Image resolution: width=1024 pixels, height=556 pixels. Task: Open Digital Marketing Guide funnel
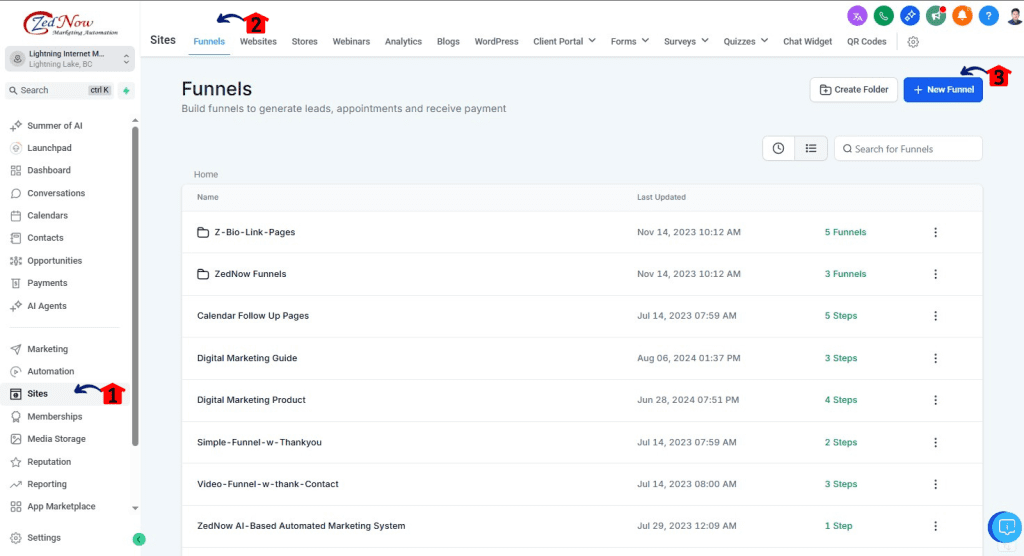tap(247, 358)
